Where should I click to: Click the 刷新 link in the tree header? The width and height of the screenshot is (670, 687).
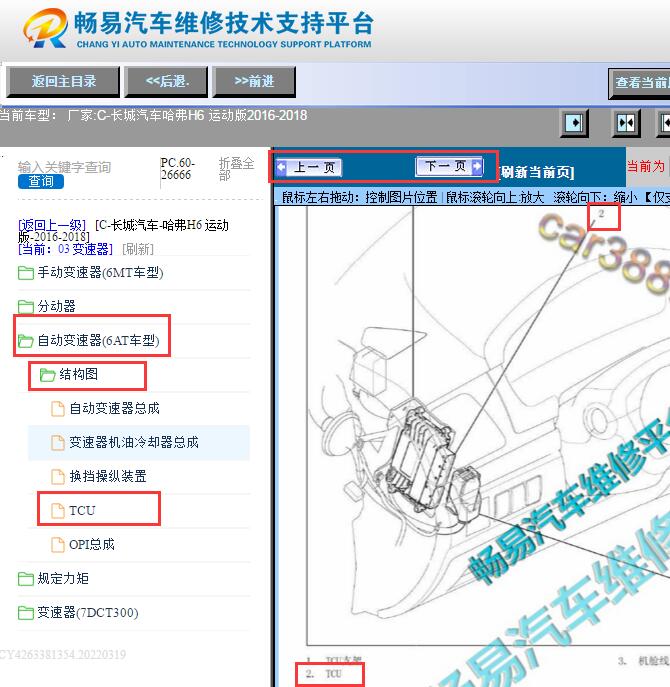coord(138,249)
